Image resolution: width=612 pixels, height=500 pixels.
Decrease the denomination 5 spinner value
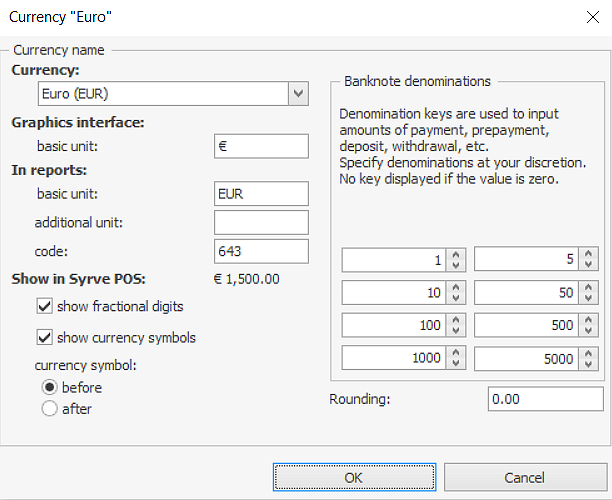(589, 266)
